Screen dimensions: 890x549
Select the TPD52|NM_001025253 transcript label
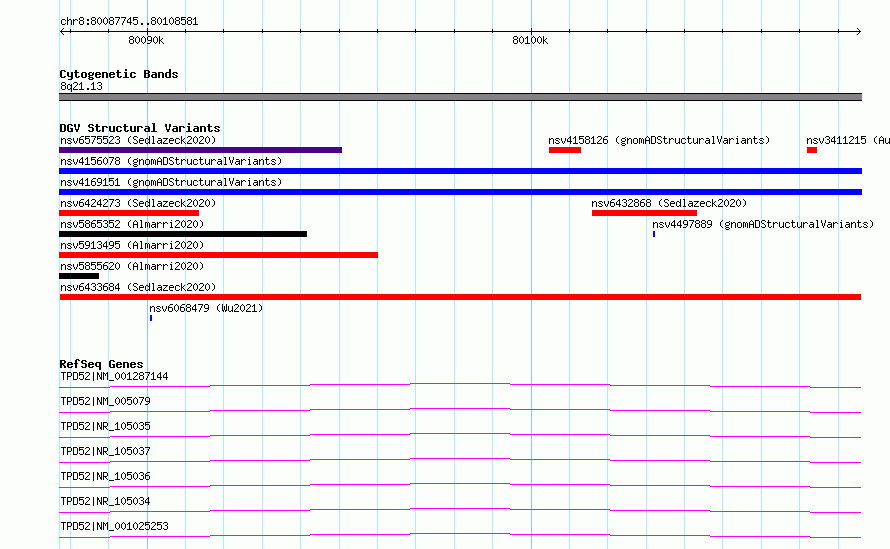tap(114, 526)
